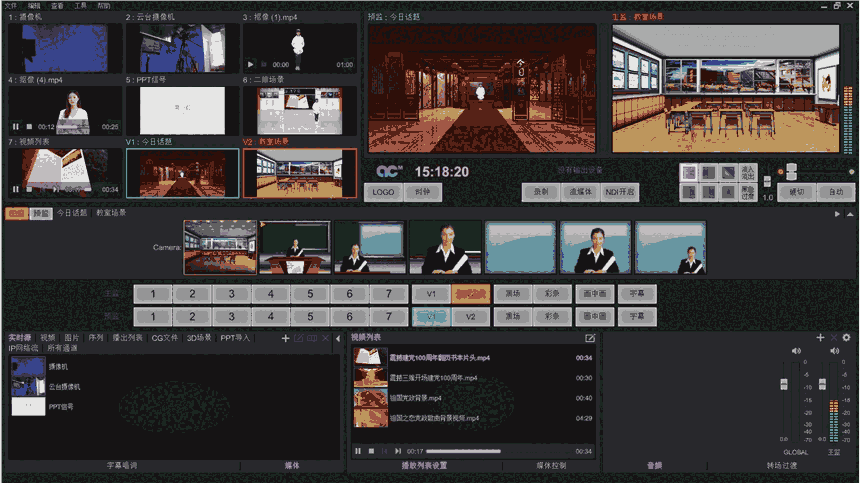This screenshot has width=860, height=483.
Task: Open the 3D场景 tab
Action: pyautogui.click(x=200, y=338)
